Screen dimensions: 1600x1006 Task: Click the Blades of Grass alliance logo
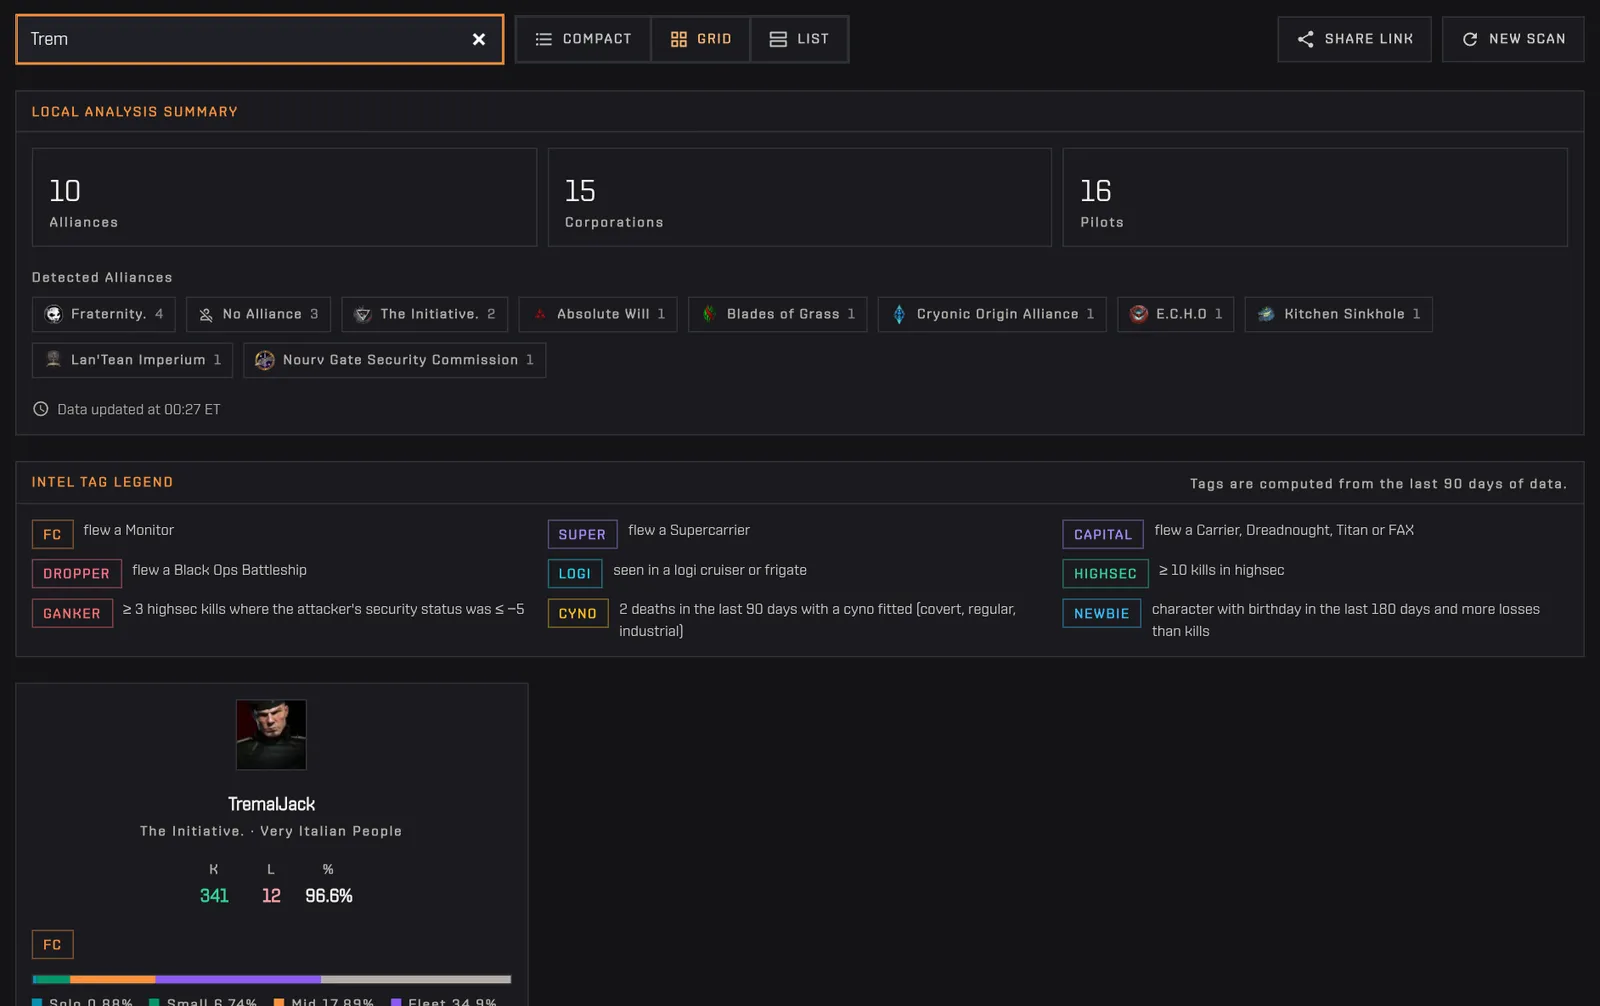coord(709,314)
